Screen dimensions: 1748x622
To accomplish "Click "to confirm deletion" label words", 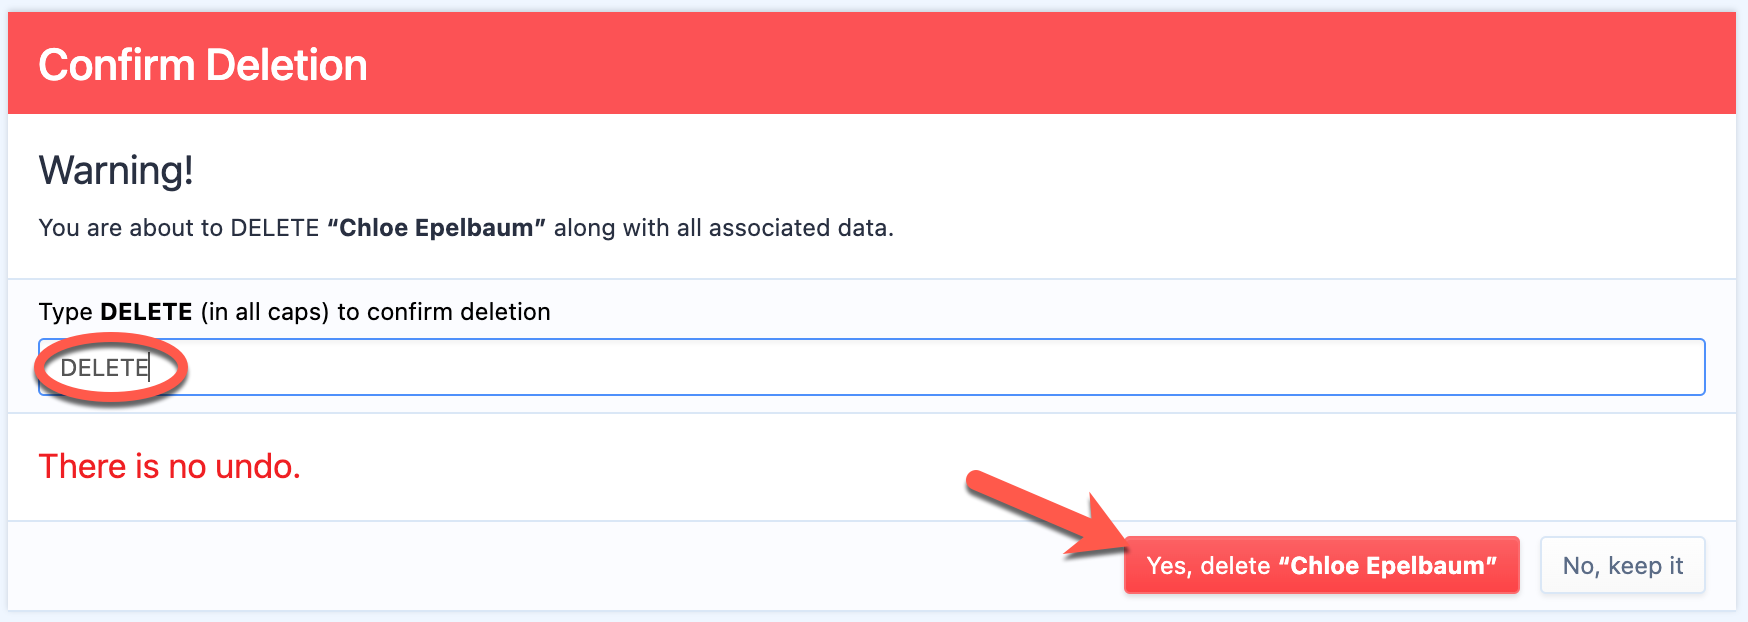I will [x=444, y=312].
